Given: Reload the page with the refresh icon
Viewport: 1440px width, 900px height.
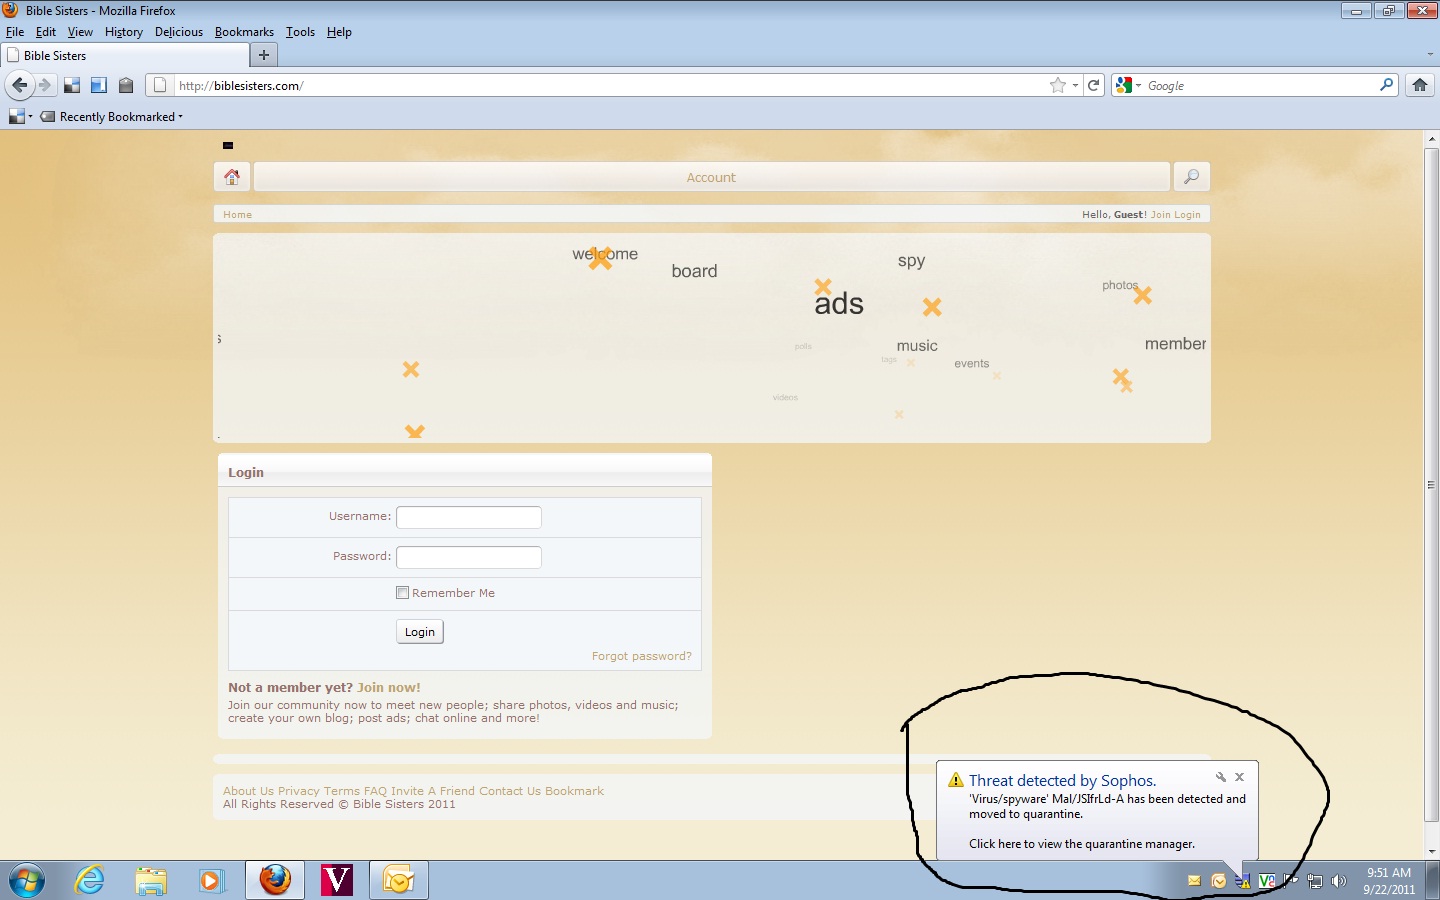Looking at the screenshot, I should pyautogui.click(x=1094, y=86).
